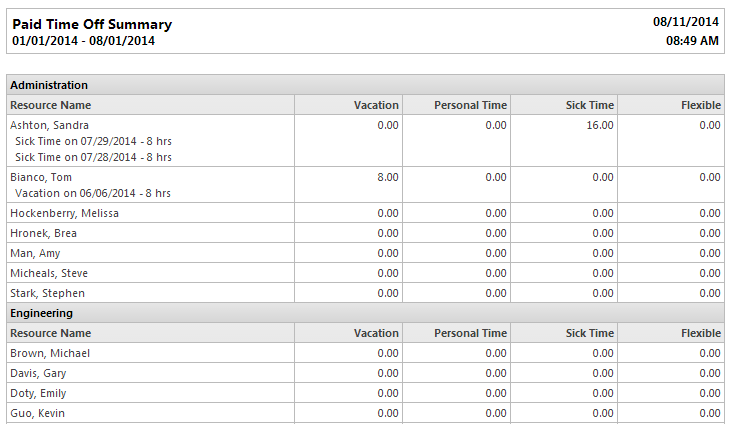Select the Sick Time on 07/29/2014 entry
Screen dimensions: 732x424
coord(93,141)
